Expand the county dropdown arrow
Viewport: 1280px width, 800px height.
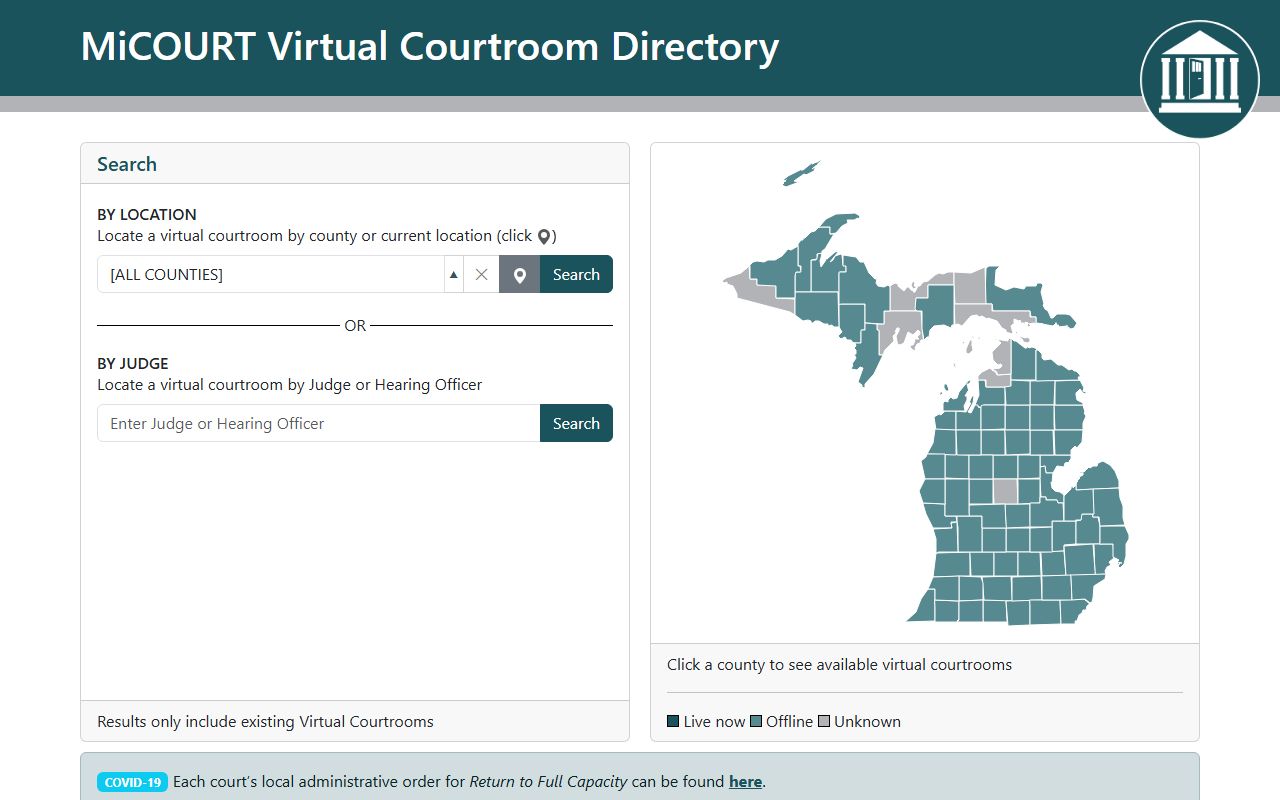454,274
